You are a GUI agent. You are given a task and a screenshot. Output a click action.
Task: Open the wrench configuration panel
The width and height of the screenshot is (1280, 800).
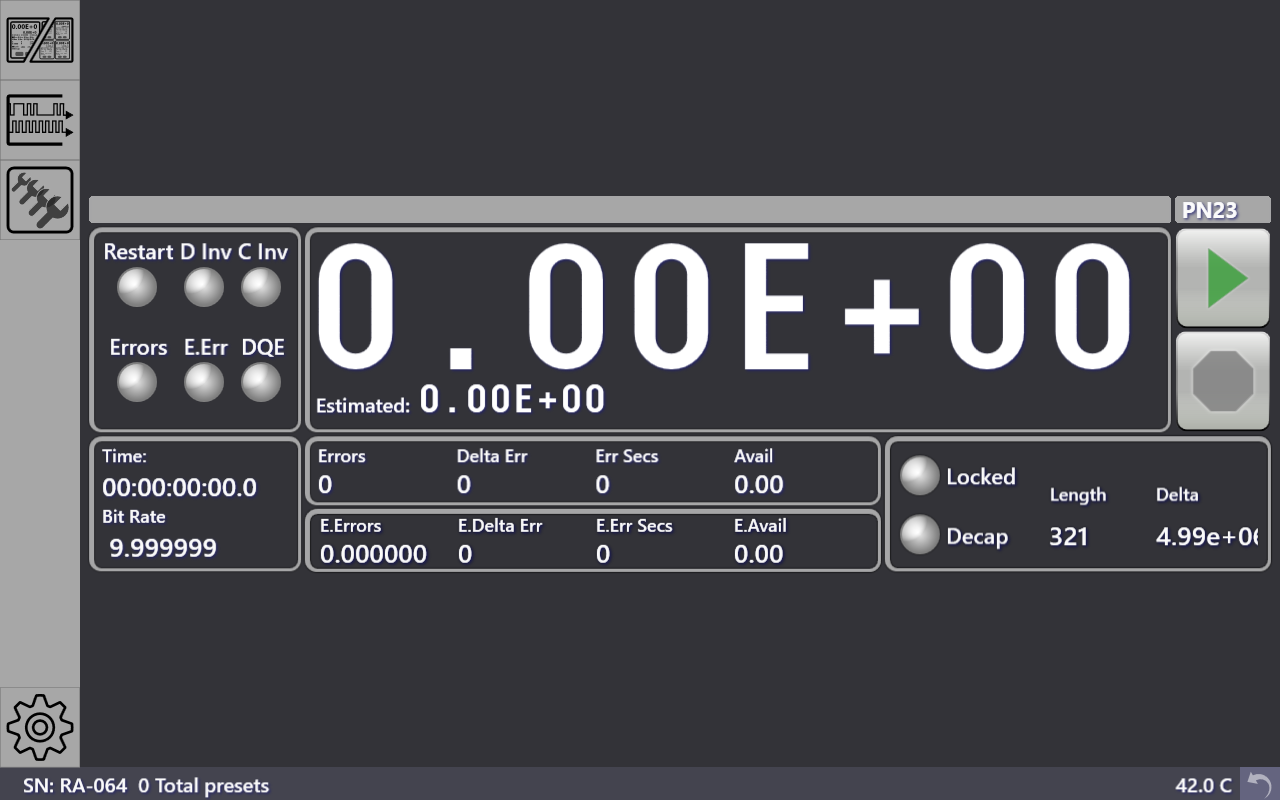point(40,199)
